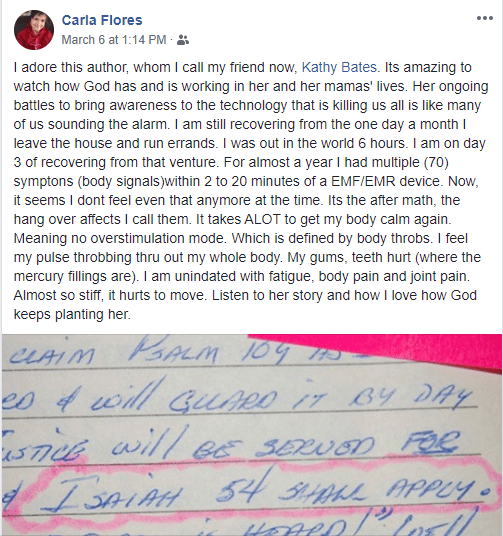
Task: Click the word 'ALOT' in the post
Action: [x=262, y=219]
